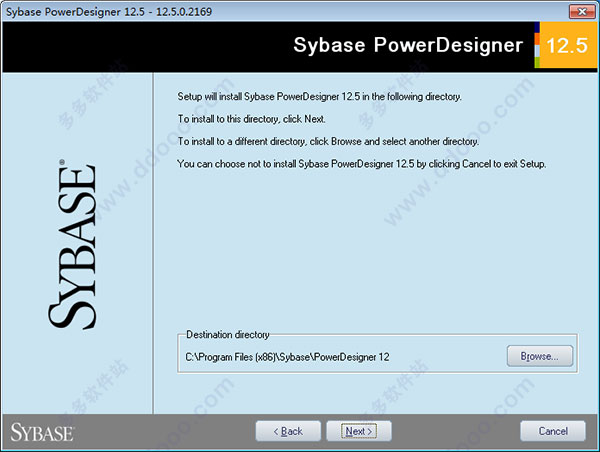Go back with the Back button
This screenshot has width=600, height=452.
click(x=288, y=431)
